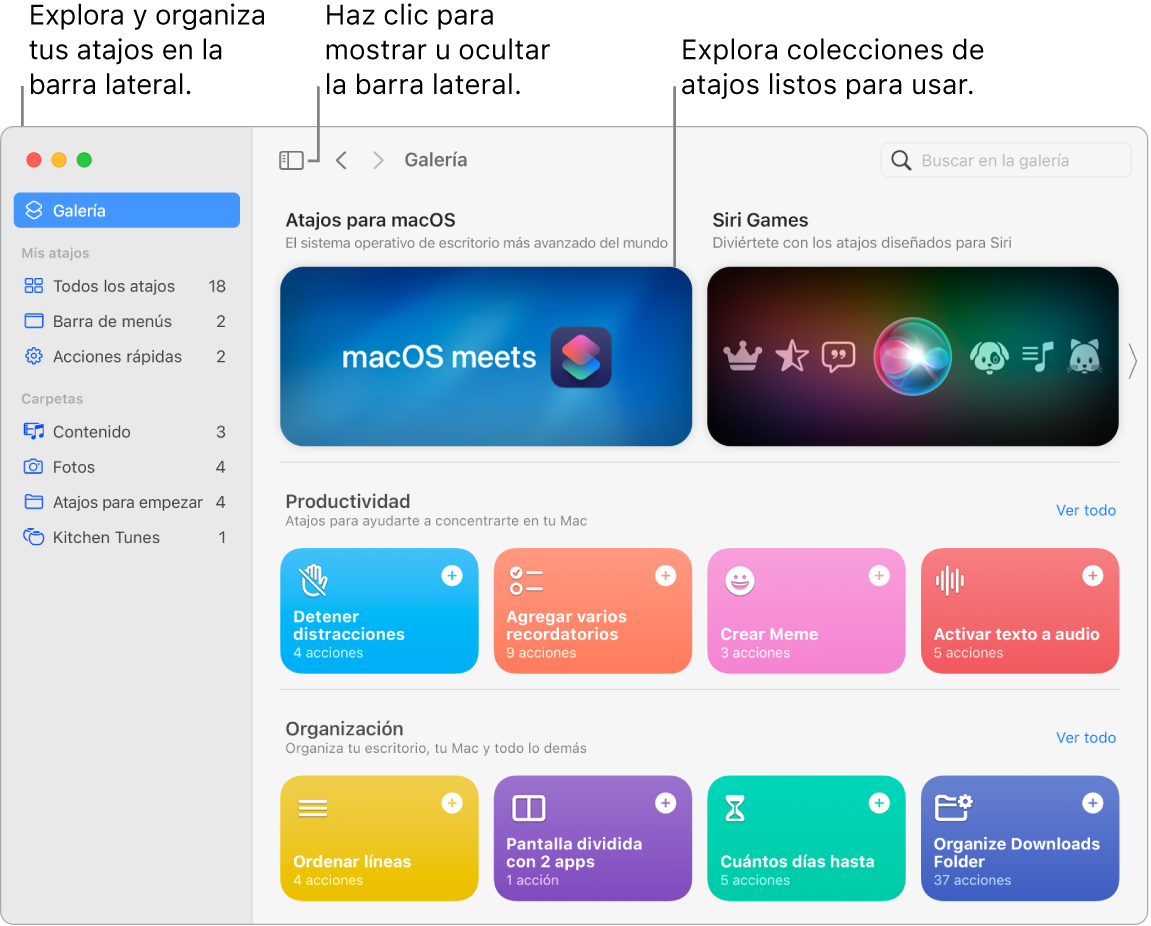Add Activar texto a audio plus button
Viewport: 1151px width, 926px height.
1093,576
